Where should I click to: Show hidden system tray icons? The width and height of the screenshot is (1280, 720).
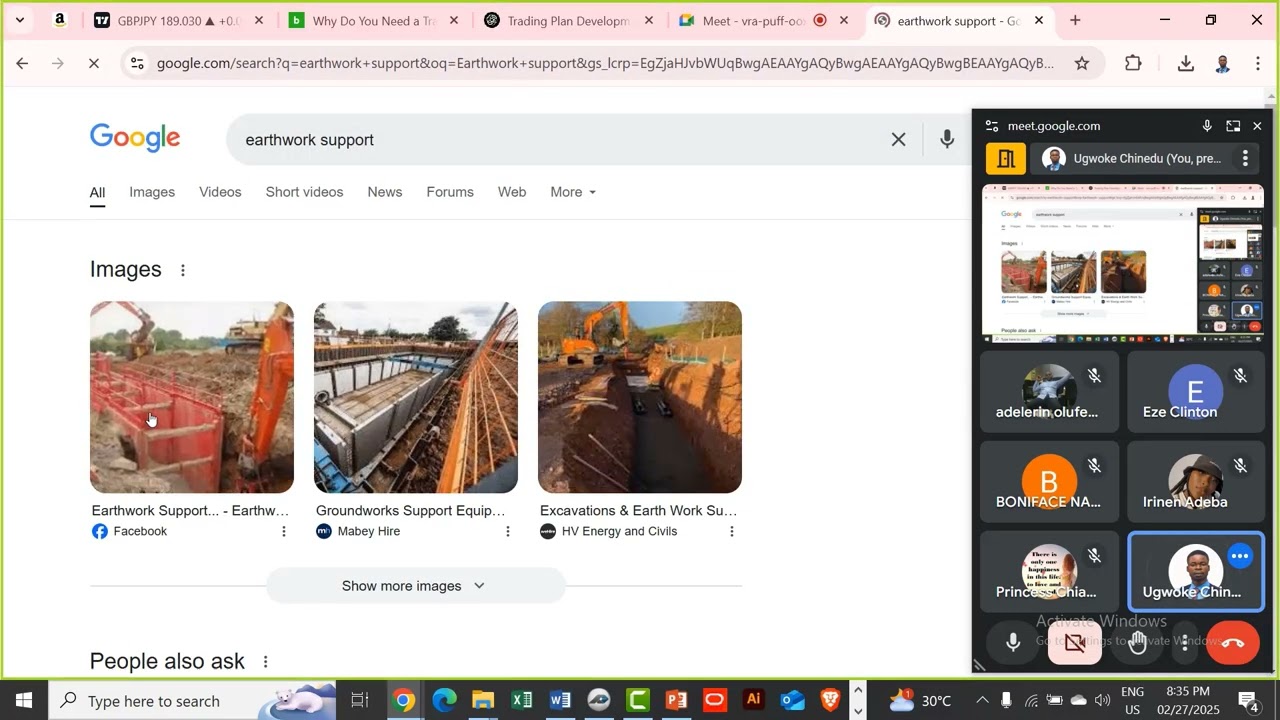coord(982,700)
